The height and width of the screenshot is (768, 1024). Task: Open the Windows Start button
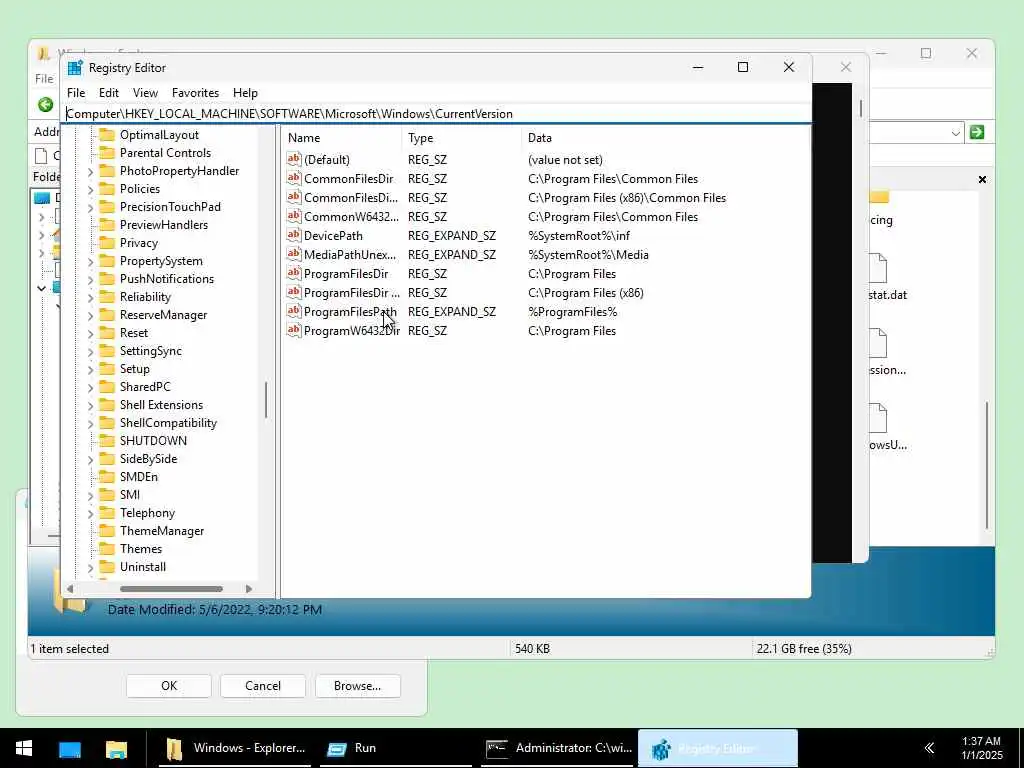click(24, 748)
